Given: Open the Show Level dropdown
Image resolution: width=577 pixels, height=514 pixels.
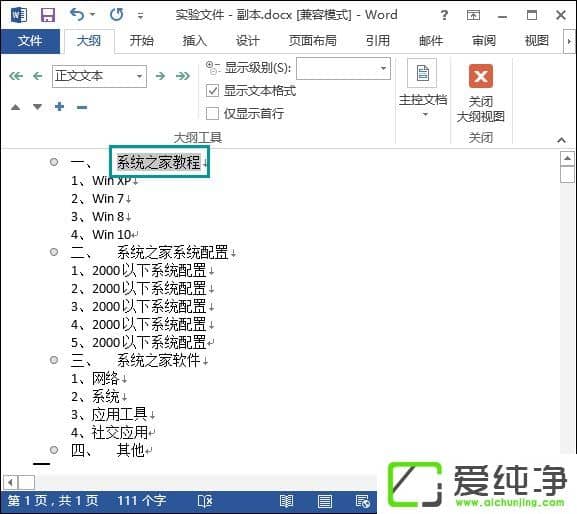Looking at the screenshot, I should [x=343, y=68].
